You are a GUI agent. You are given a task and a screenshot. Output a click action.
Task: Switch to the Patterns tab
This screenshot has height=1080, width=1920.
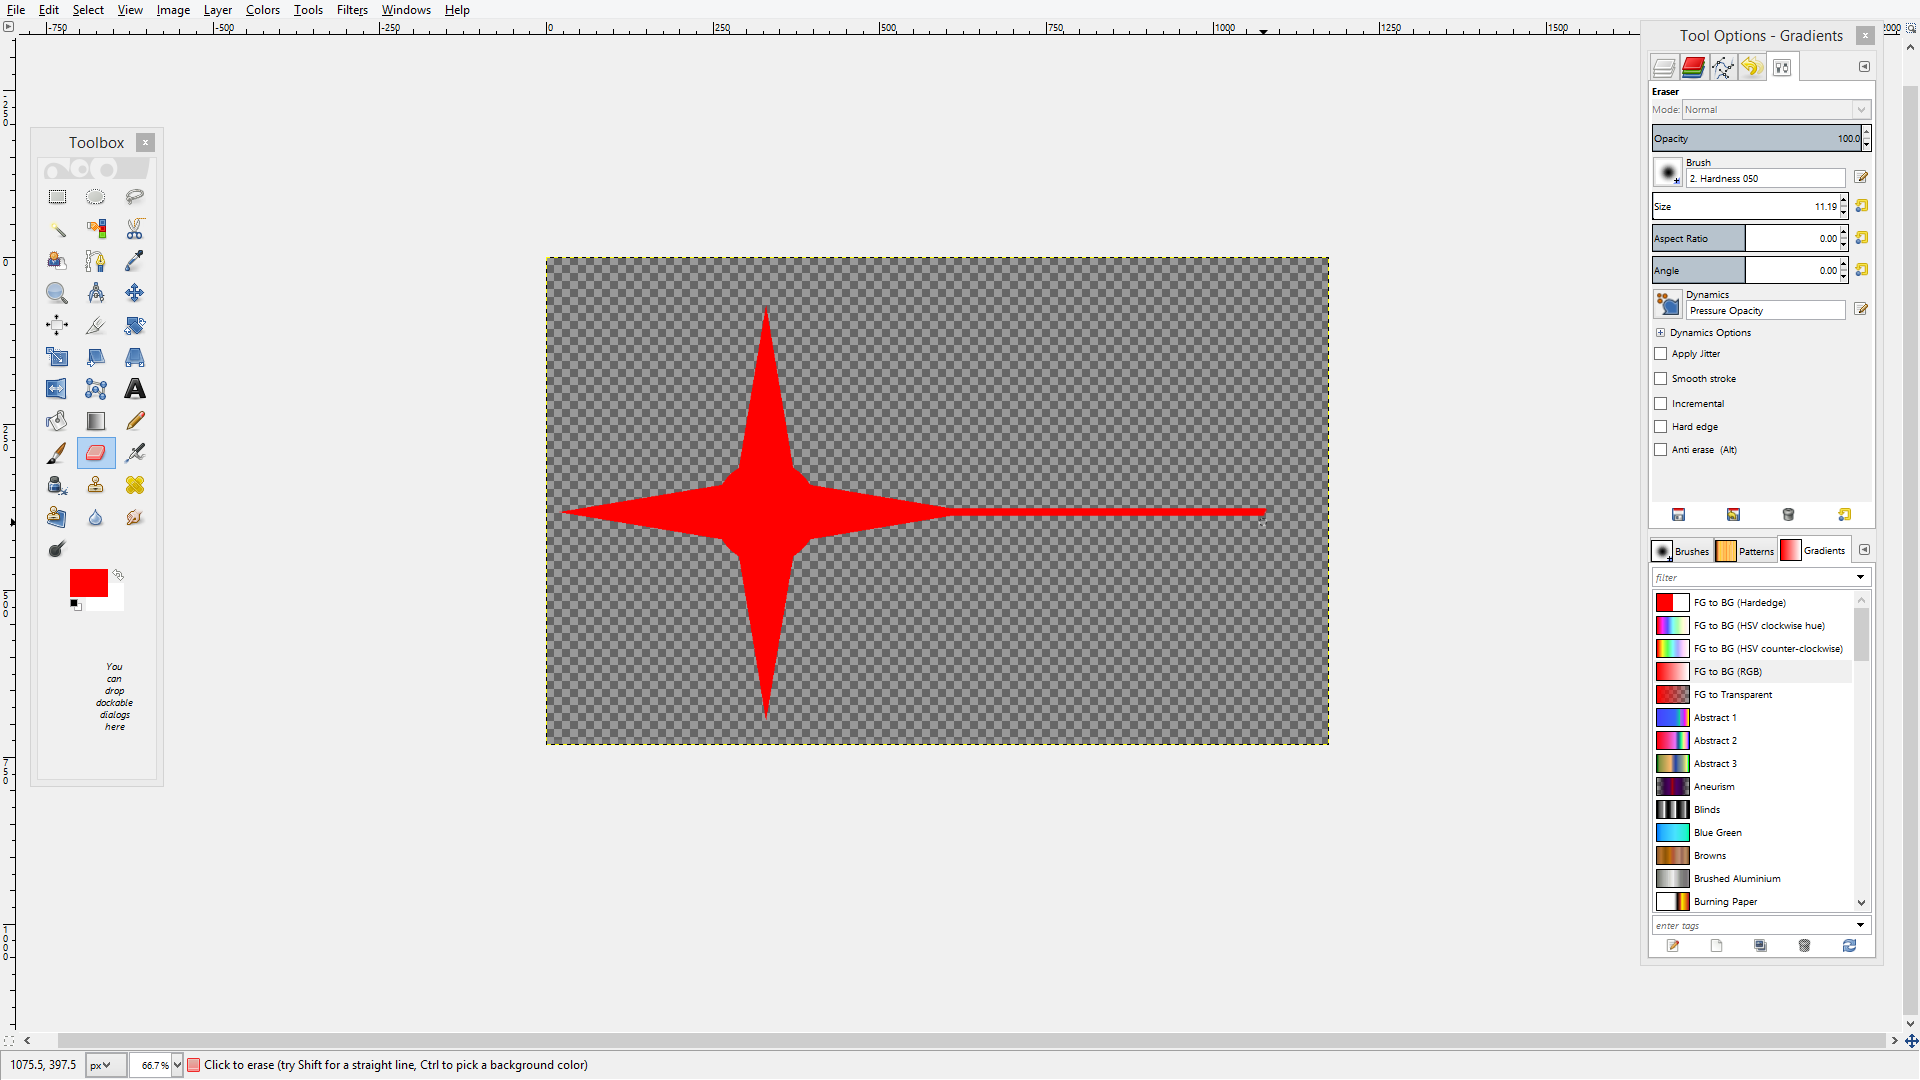point(1745,550)
